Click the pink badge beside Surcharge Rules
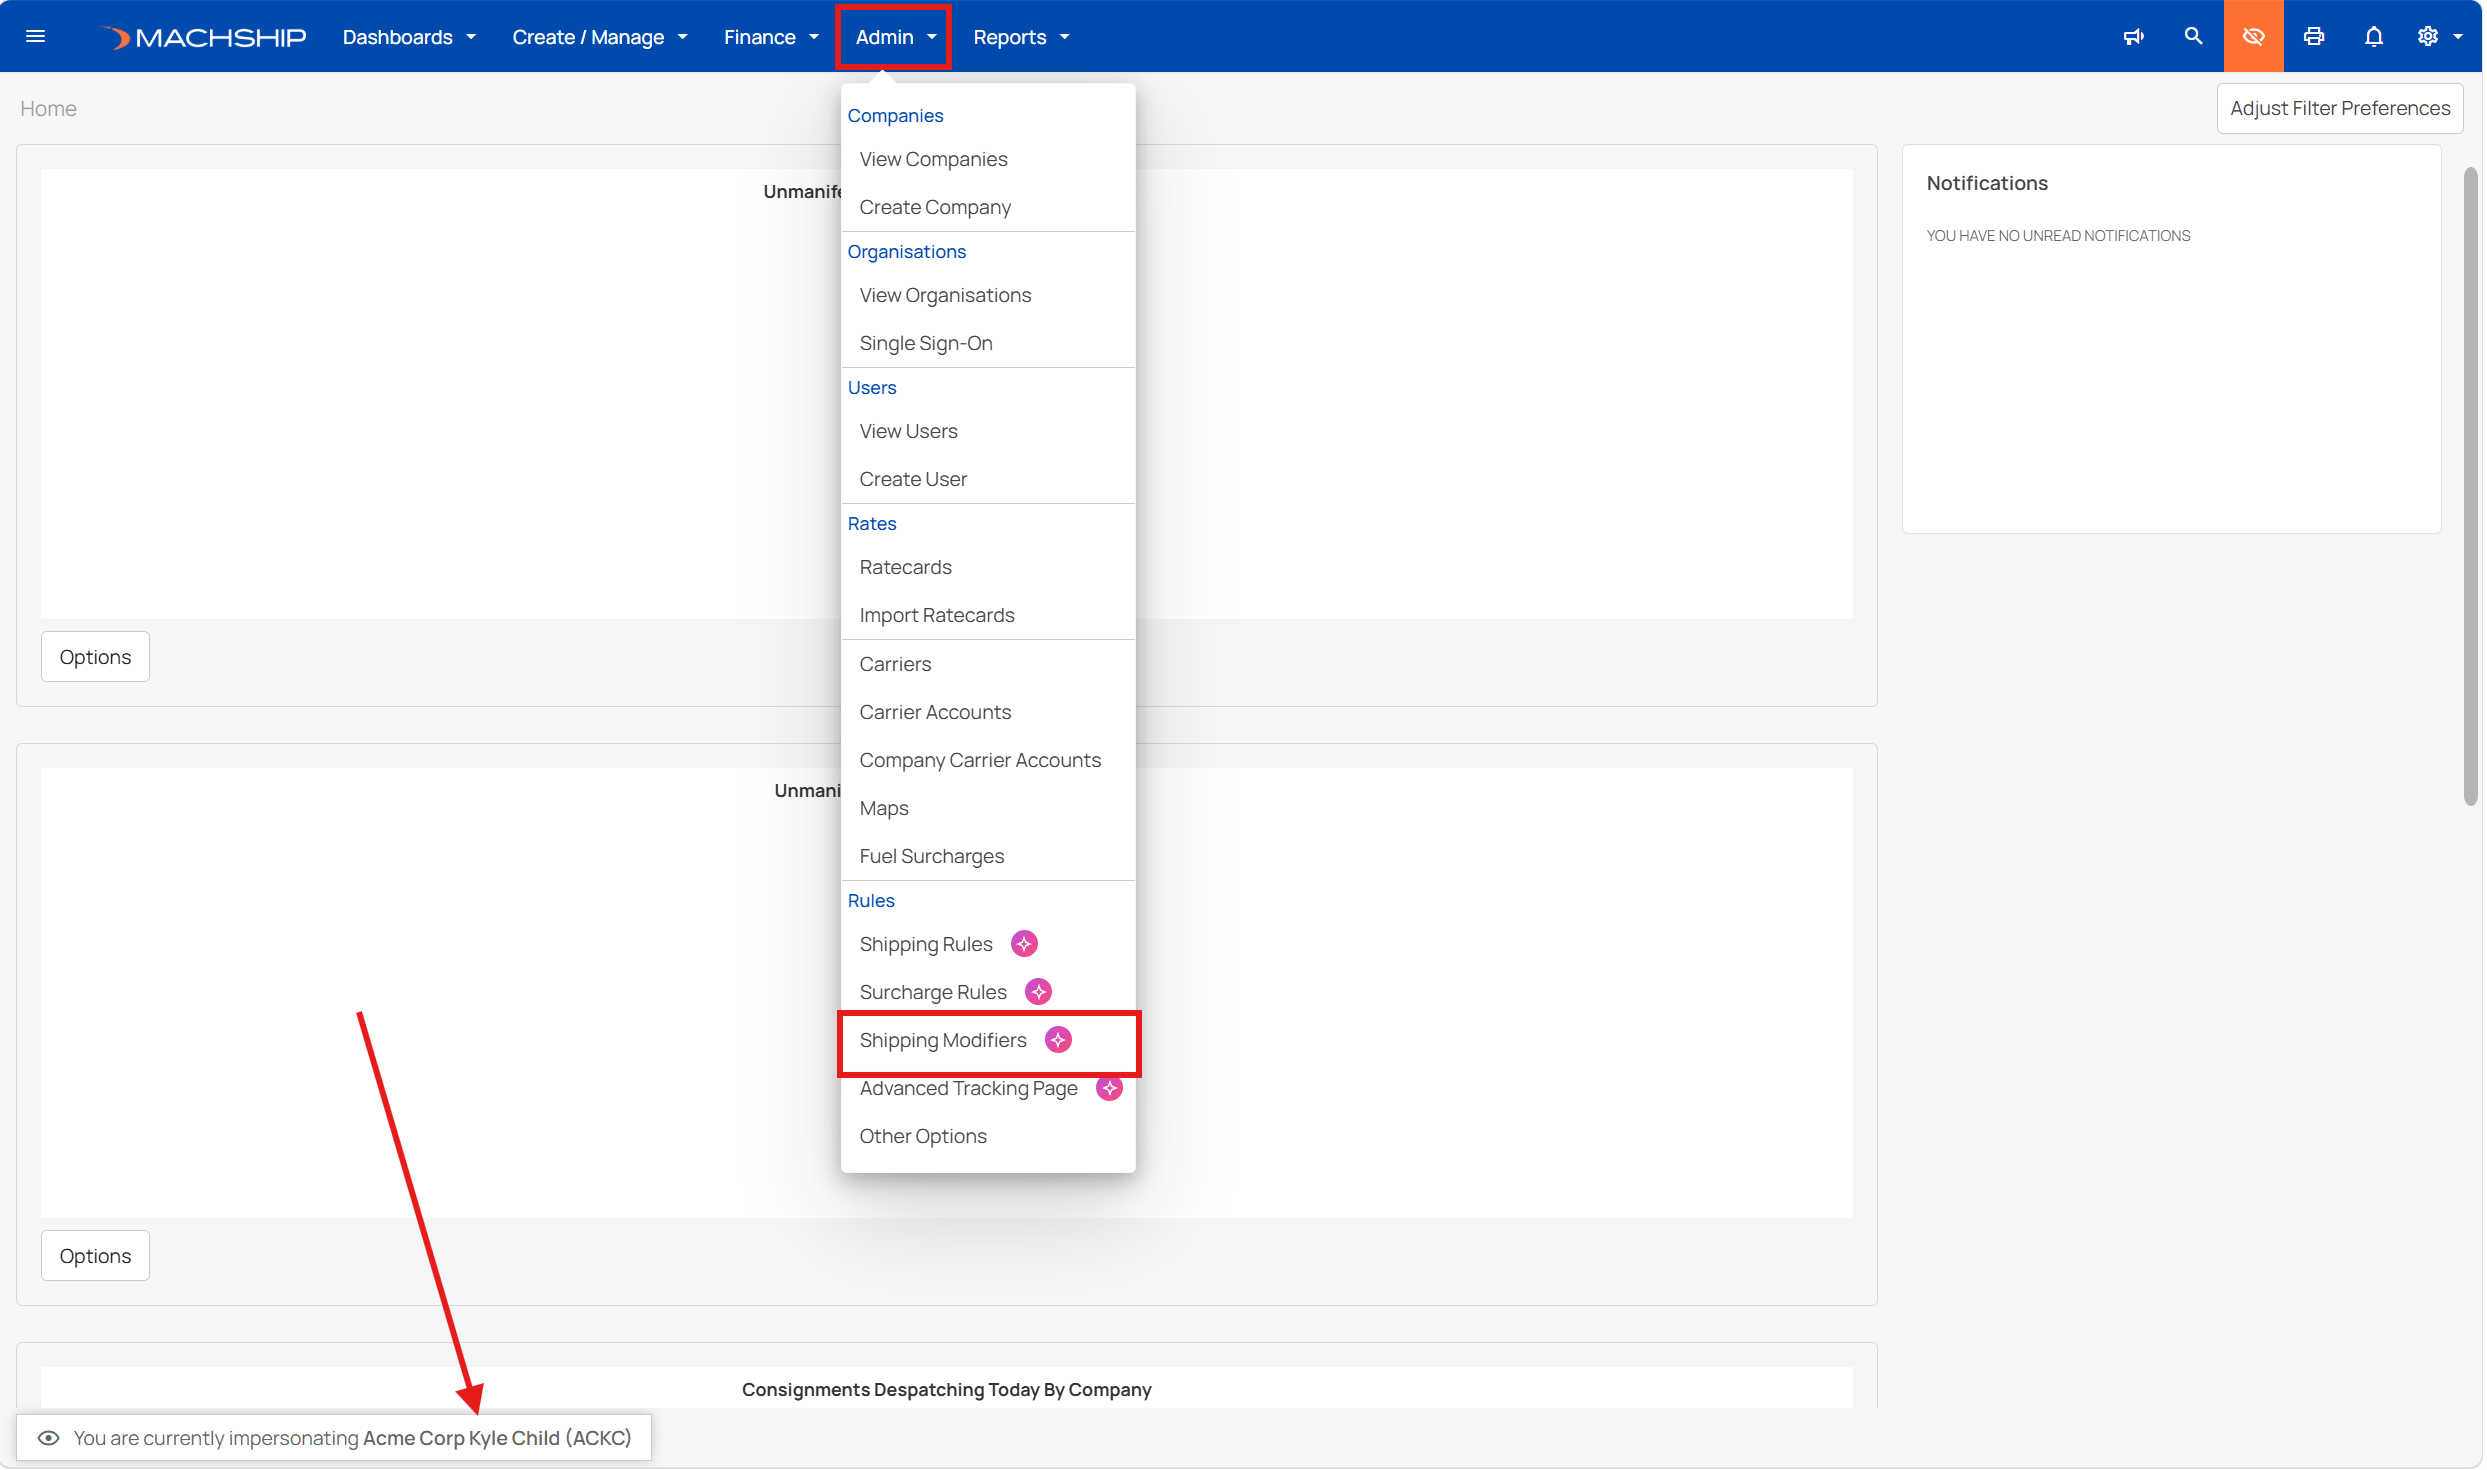Image resolution: width=2487 pixels, height=1470 pixels. point(1038,992)
